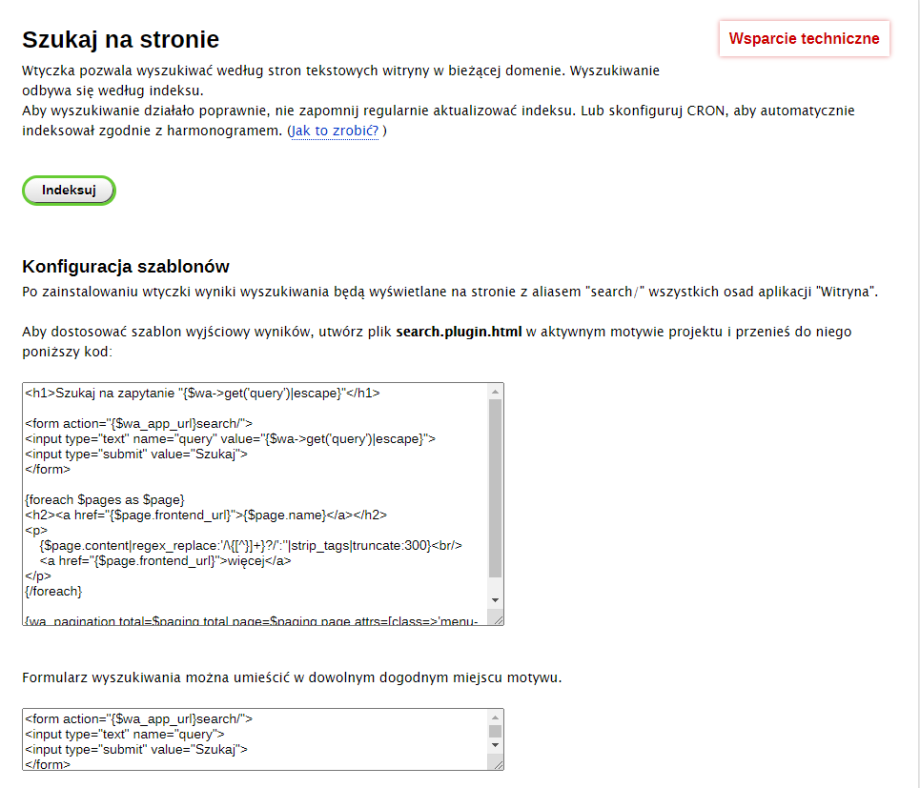Follow the 'Jak to zrobić?' link

334,131
